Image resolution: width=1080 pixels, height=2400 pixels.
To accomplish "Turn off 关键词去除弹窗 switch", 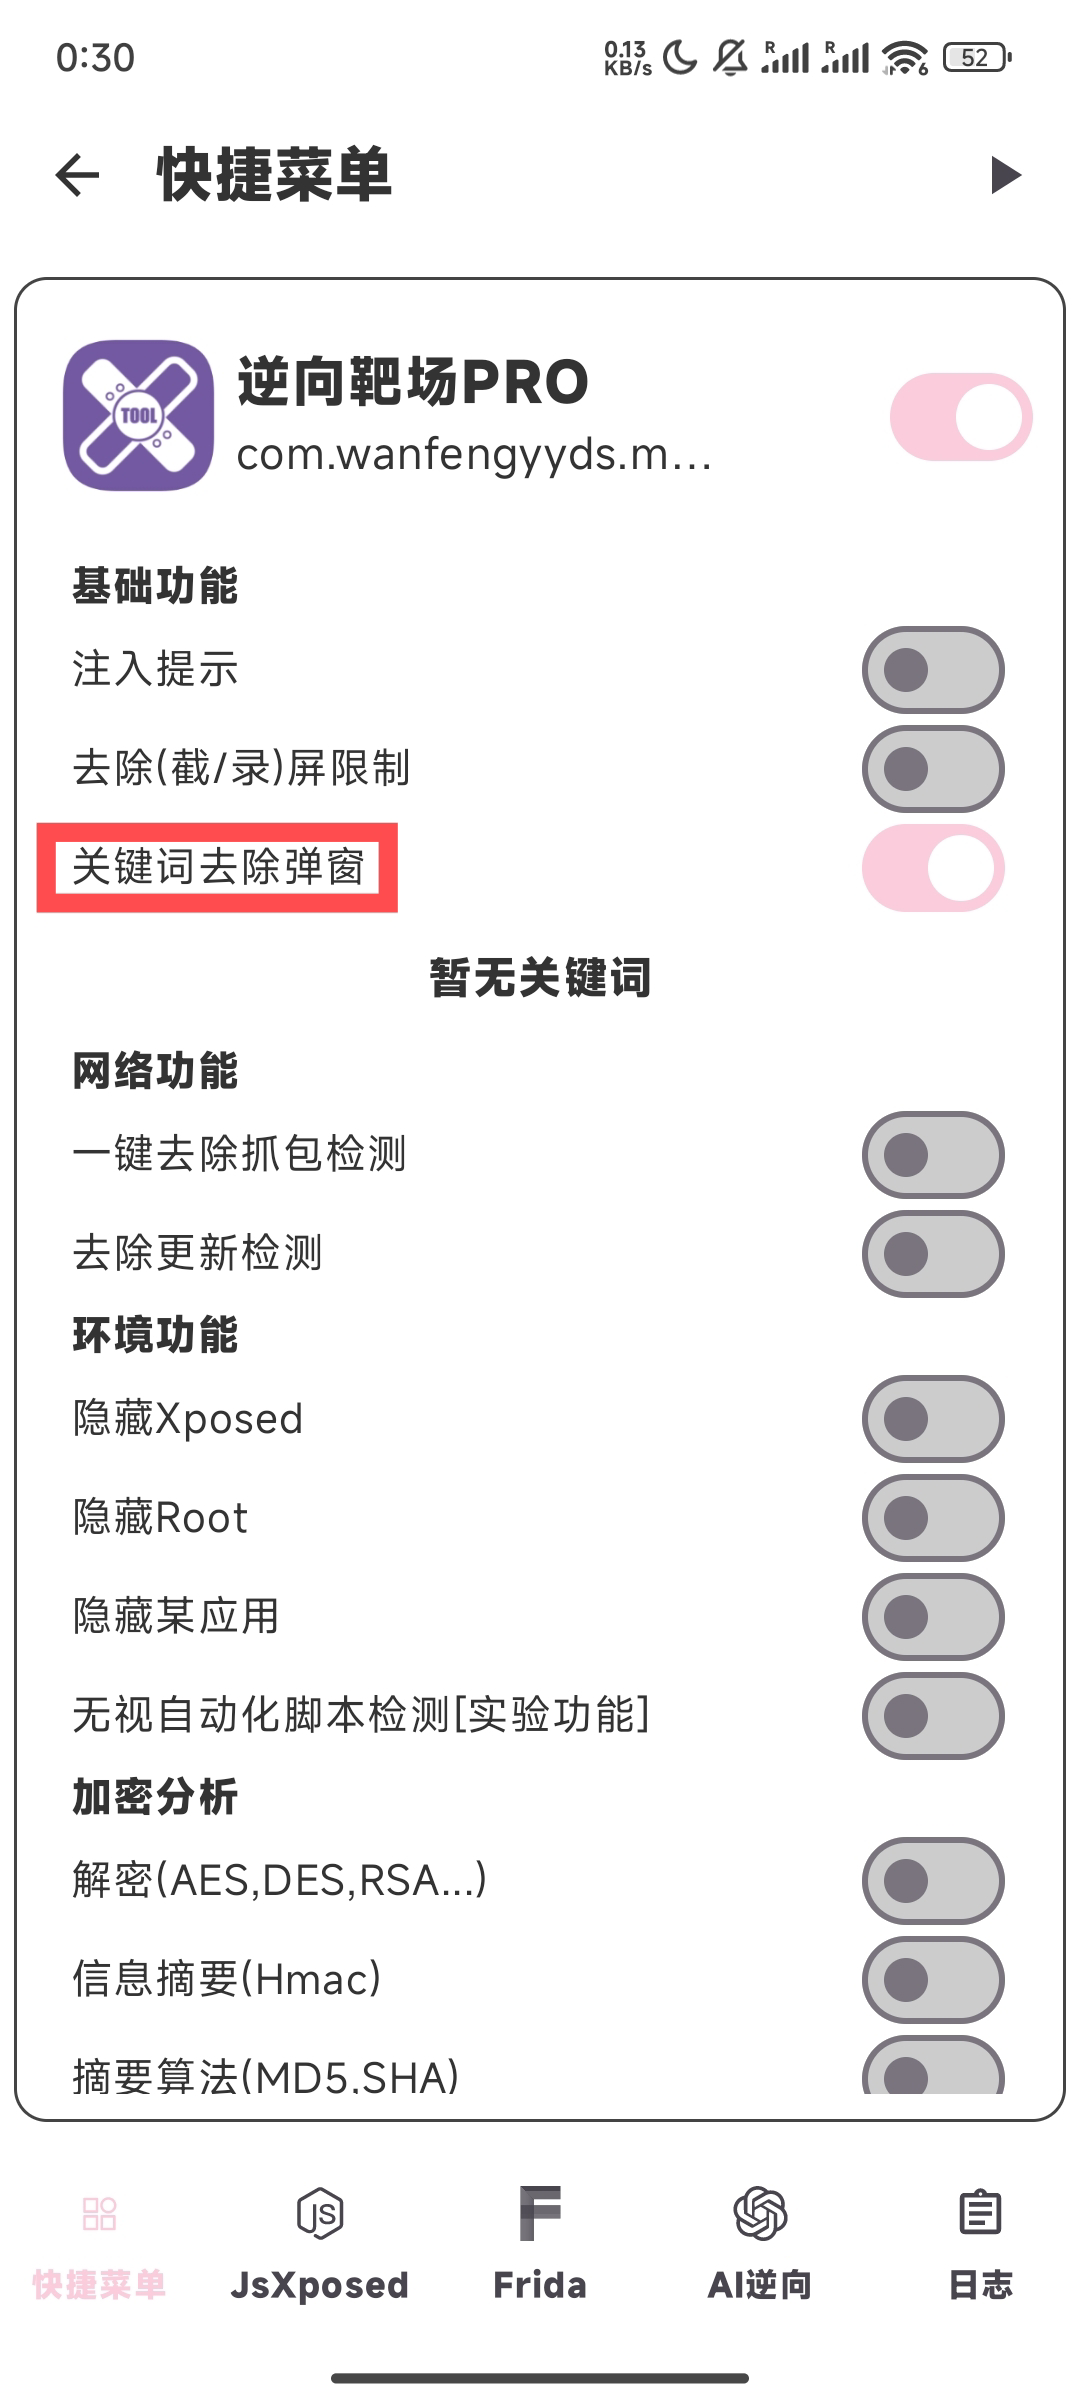I will [x=933, y=868].
